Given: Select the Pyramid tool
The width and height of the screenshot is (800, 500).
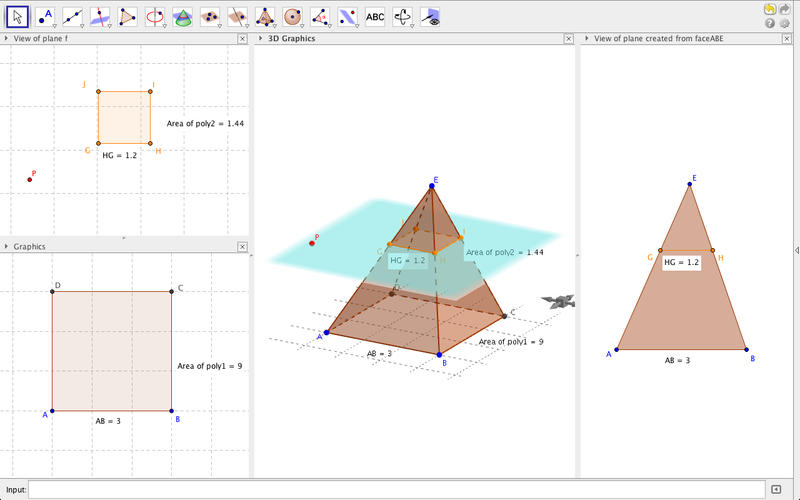Looking at the screenshot, I should 265,16.
